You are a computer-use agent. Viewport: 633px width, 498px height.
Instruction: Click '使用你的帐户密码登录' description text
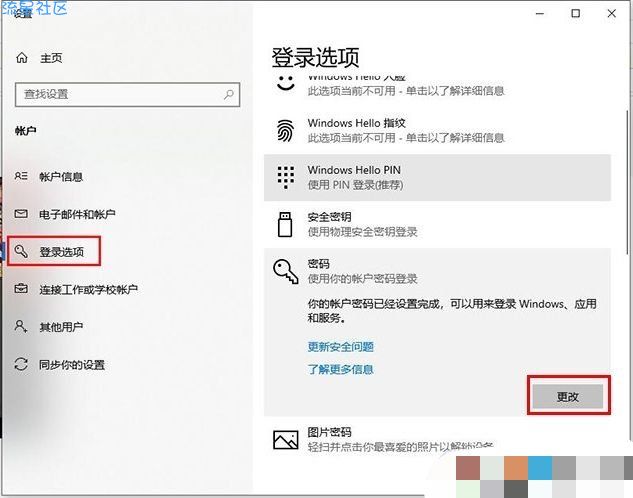pos(363,278)
